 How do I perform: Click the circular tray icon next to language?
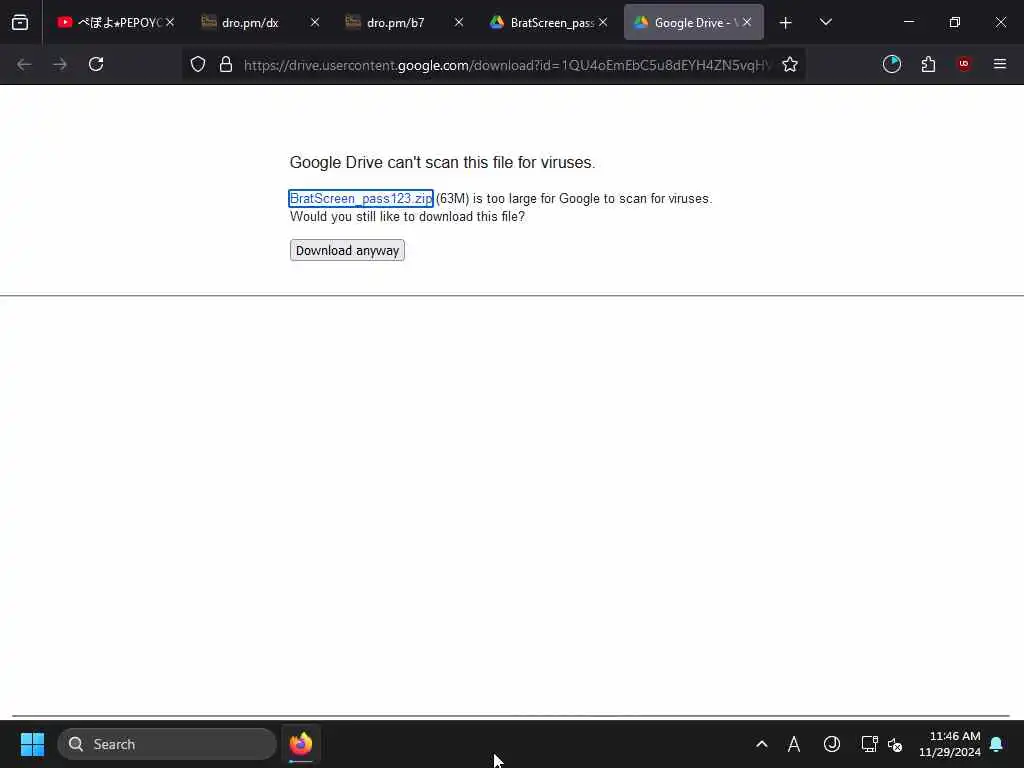[x=832, y=744]
